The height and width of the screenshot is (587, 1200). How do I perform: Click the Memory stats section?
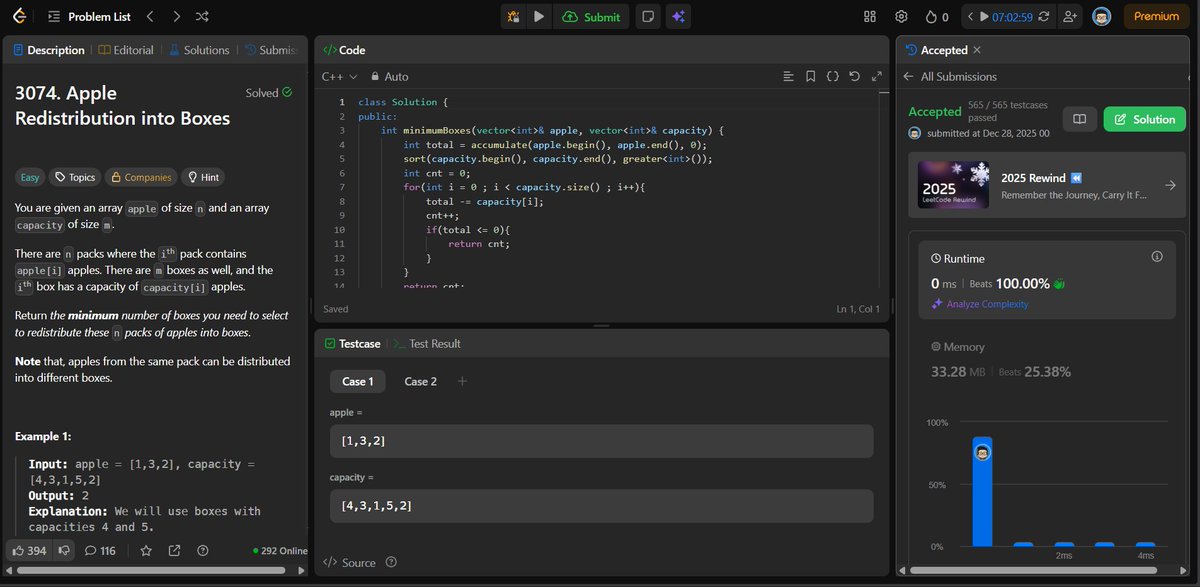click(1046, 361)
